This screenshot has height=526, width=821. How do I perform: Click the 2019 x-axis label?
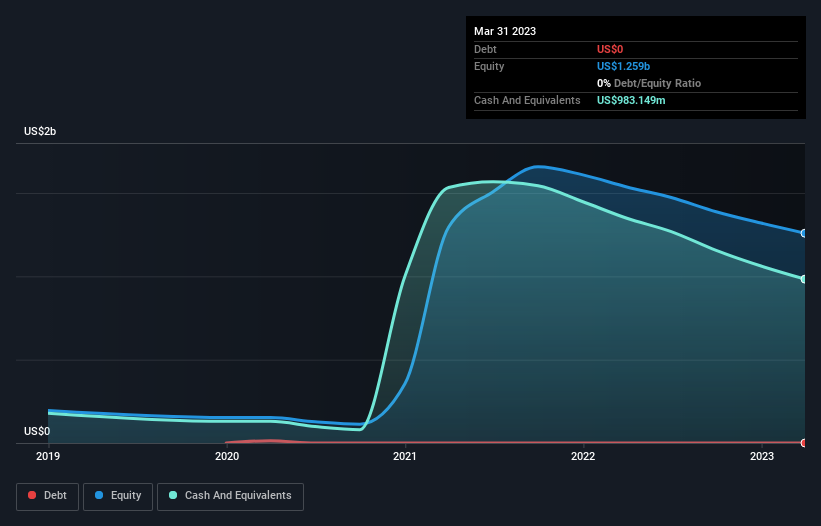coord(48,456)
